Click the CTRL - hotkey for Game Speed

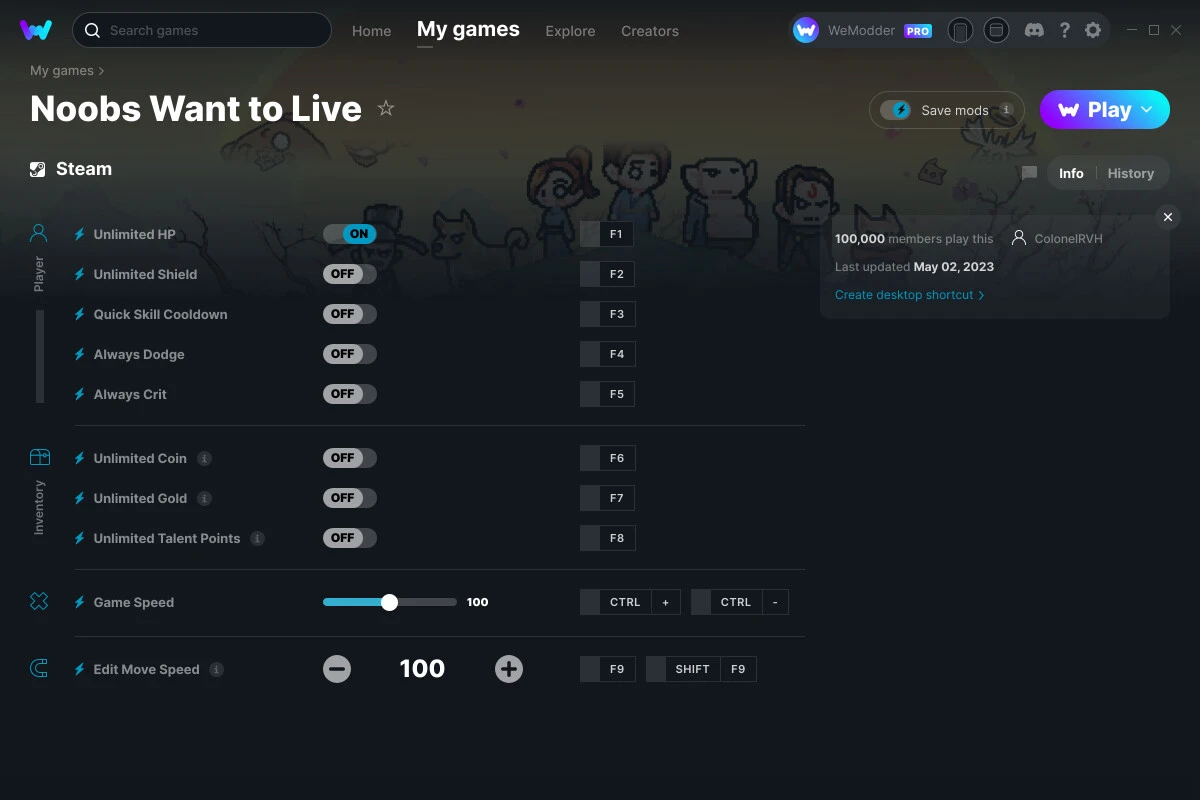(740, 602)
